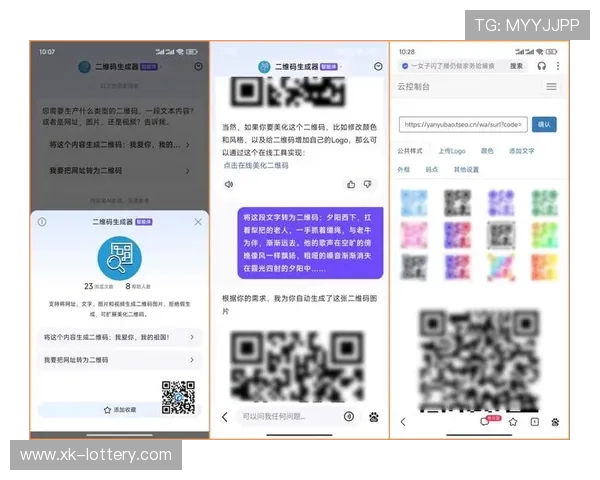
Task: Tap paw icon beside chat input
Action: pyautogui.click(x=374, y=417)
